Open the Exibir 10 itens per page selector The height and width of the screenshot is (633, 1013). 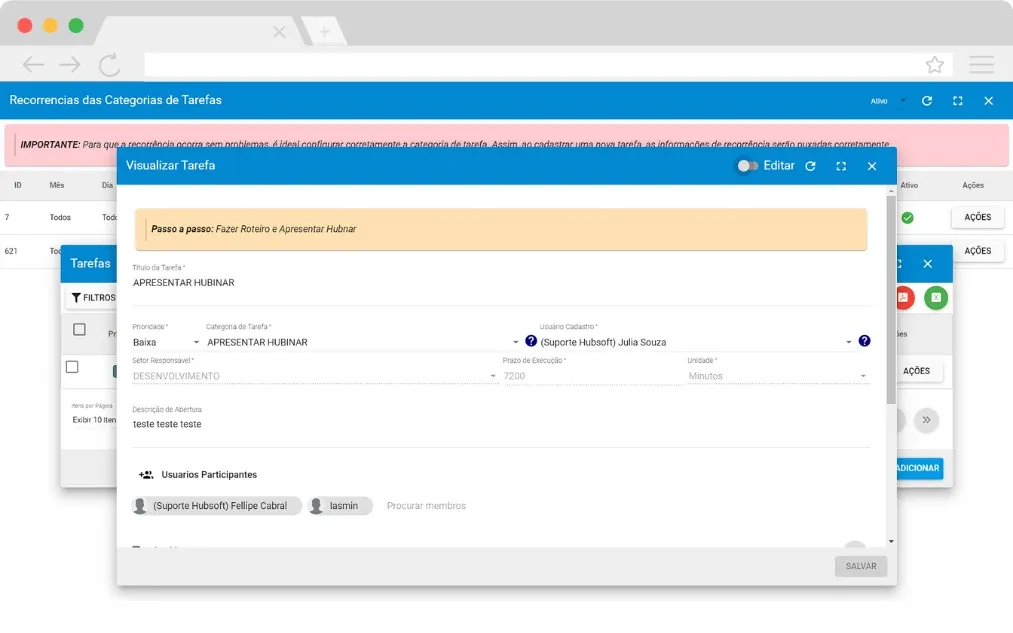coord(94,420)
